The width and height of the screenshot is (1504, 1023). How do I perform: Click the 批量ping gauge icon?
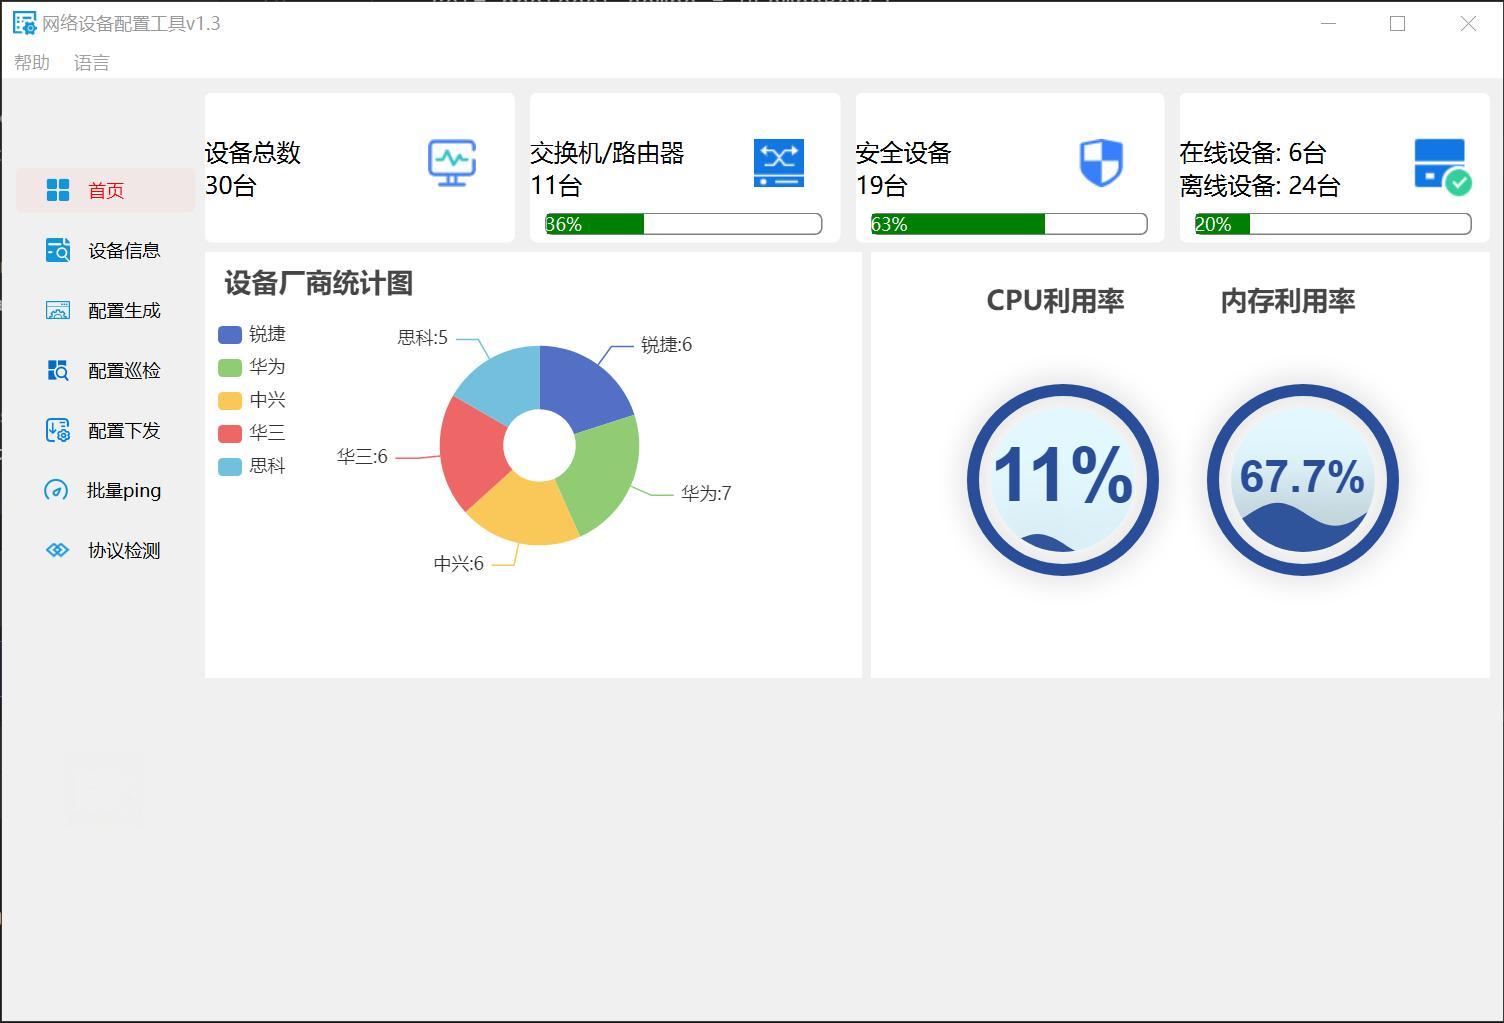tap(56, 490)
